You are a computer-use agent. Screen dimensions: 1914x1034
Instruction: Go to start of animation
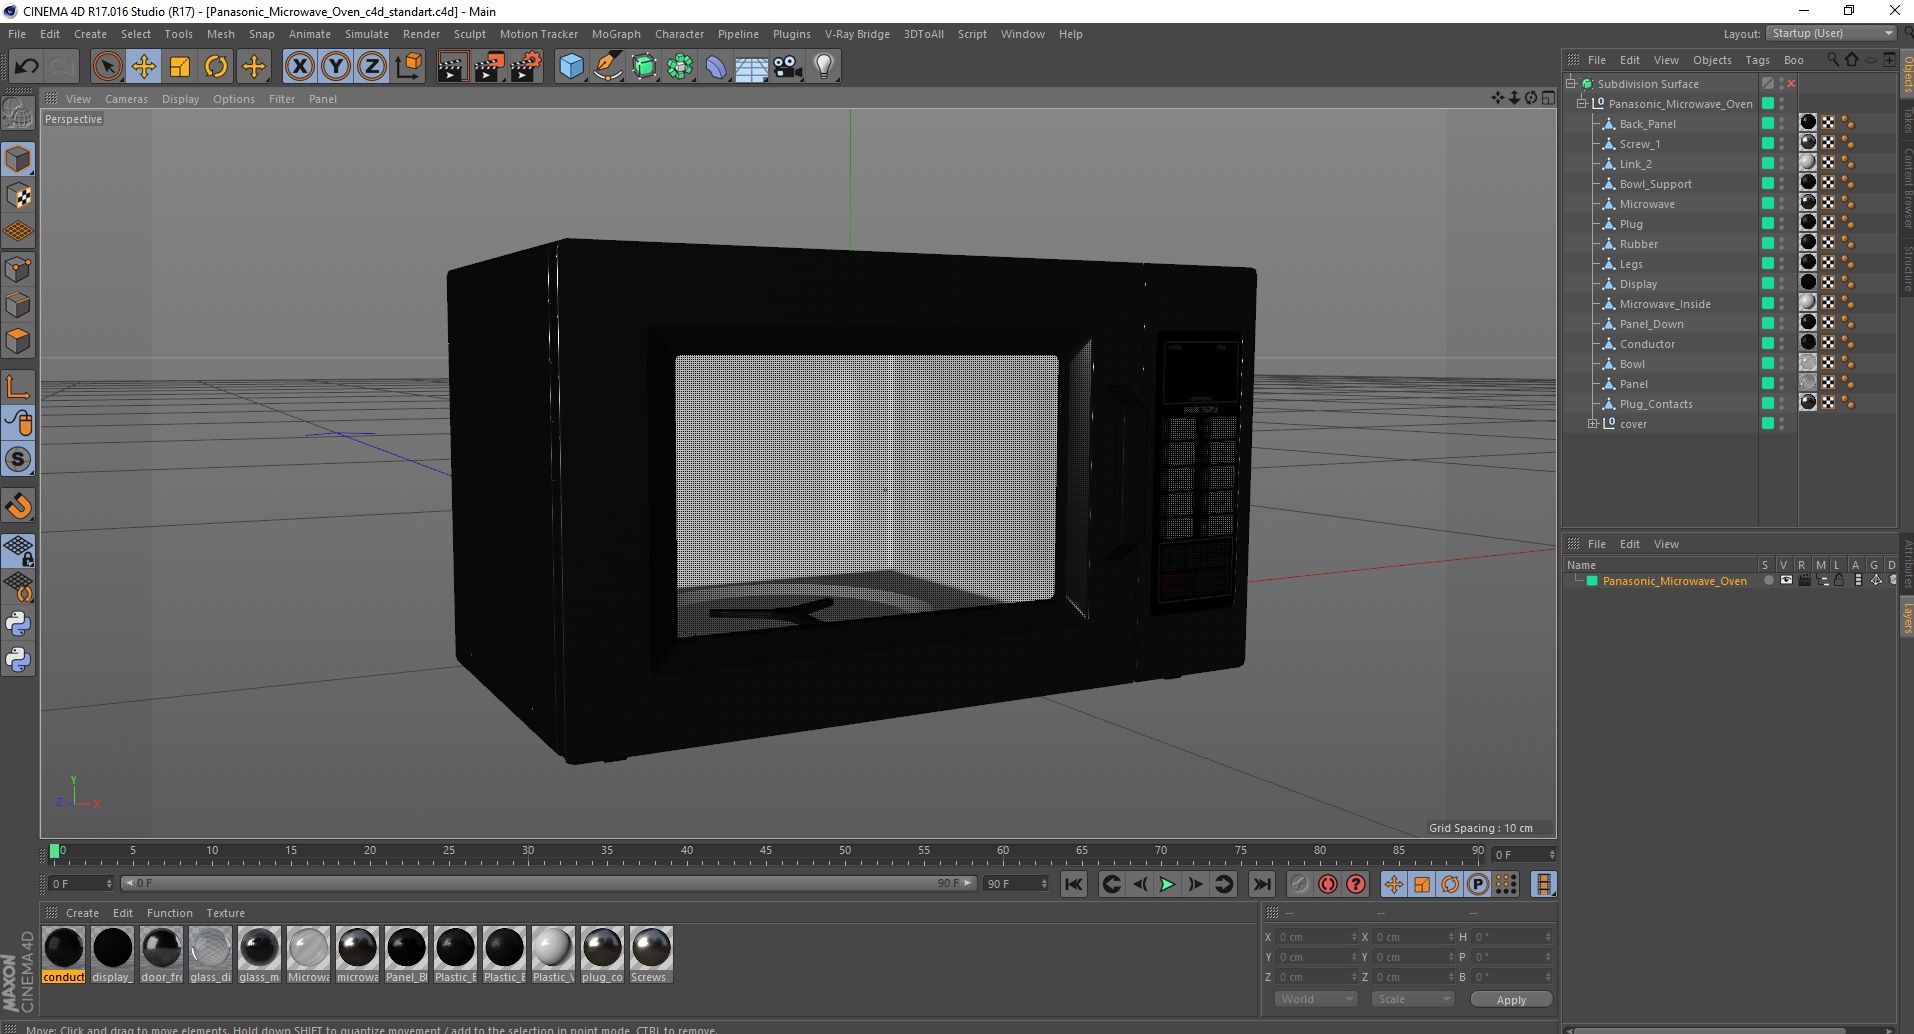[1074, 884]
